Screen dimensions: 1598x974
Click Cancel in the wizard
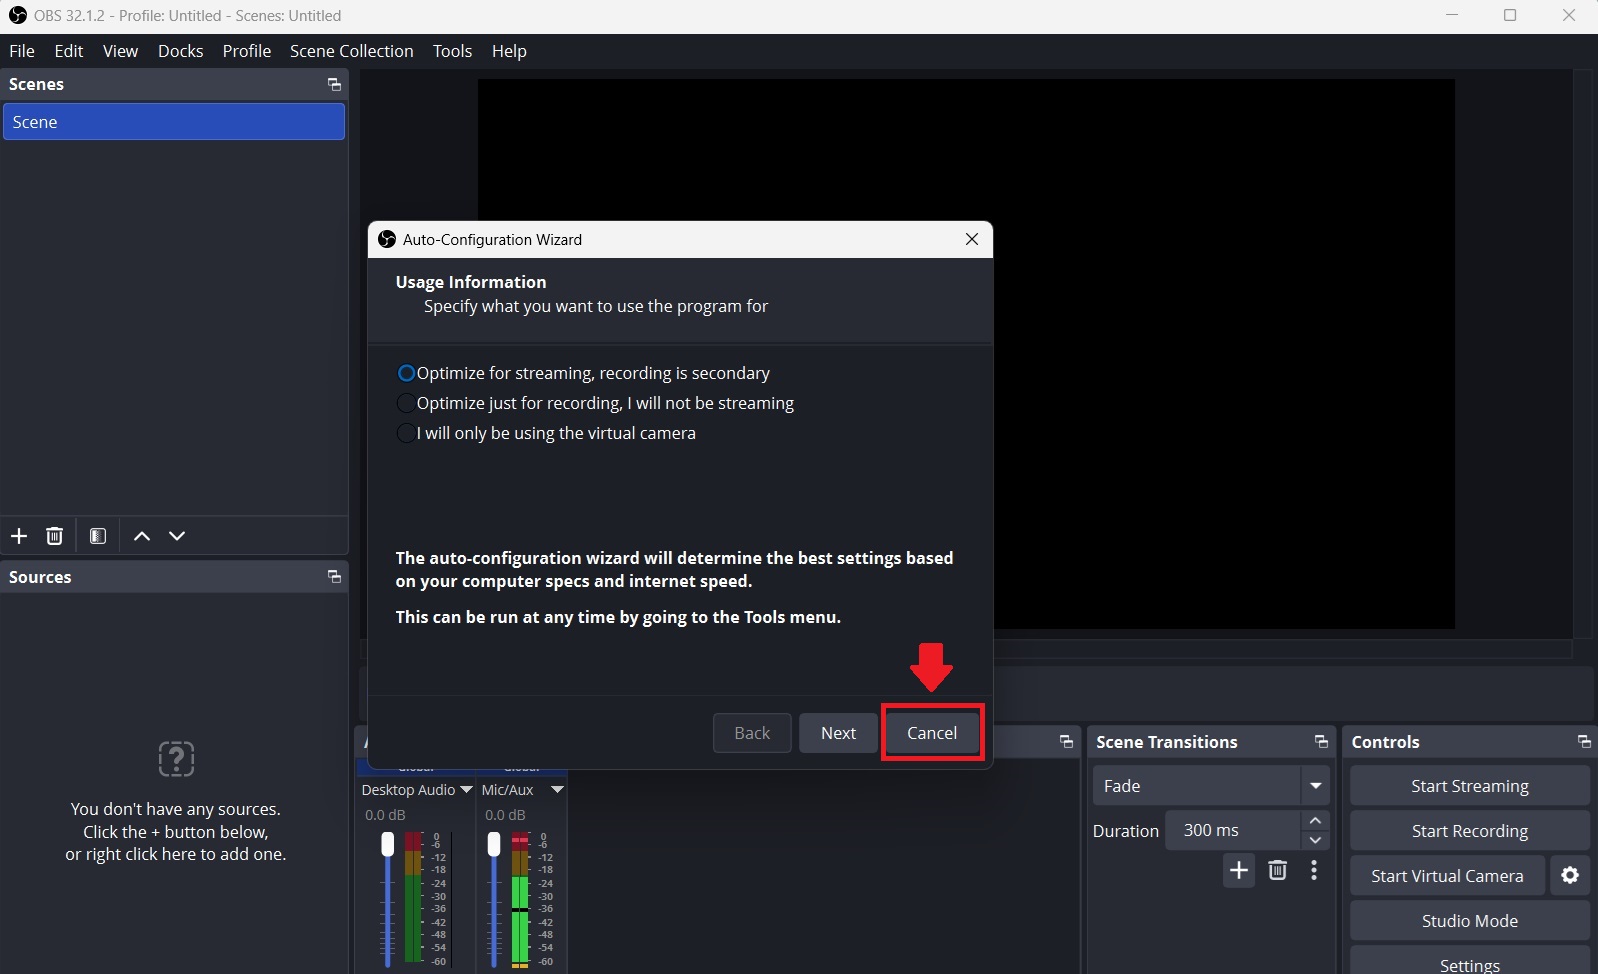pos(932,733)
